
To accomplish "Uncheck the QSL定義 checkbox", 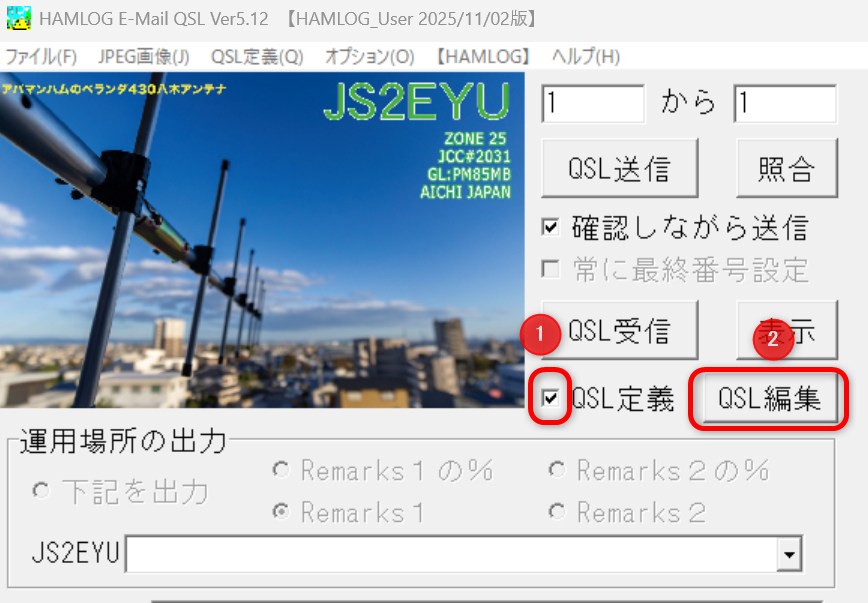I will click(550, 399).
